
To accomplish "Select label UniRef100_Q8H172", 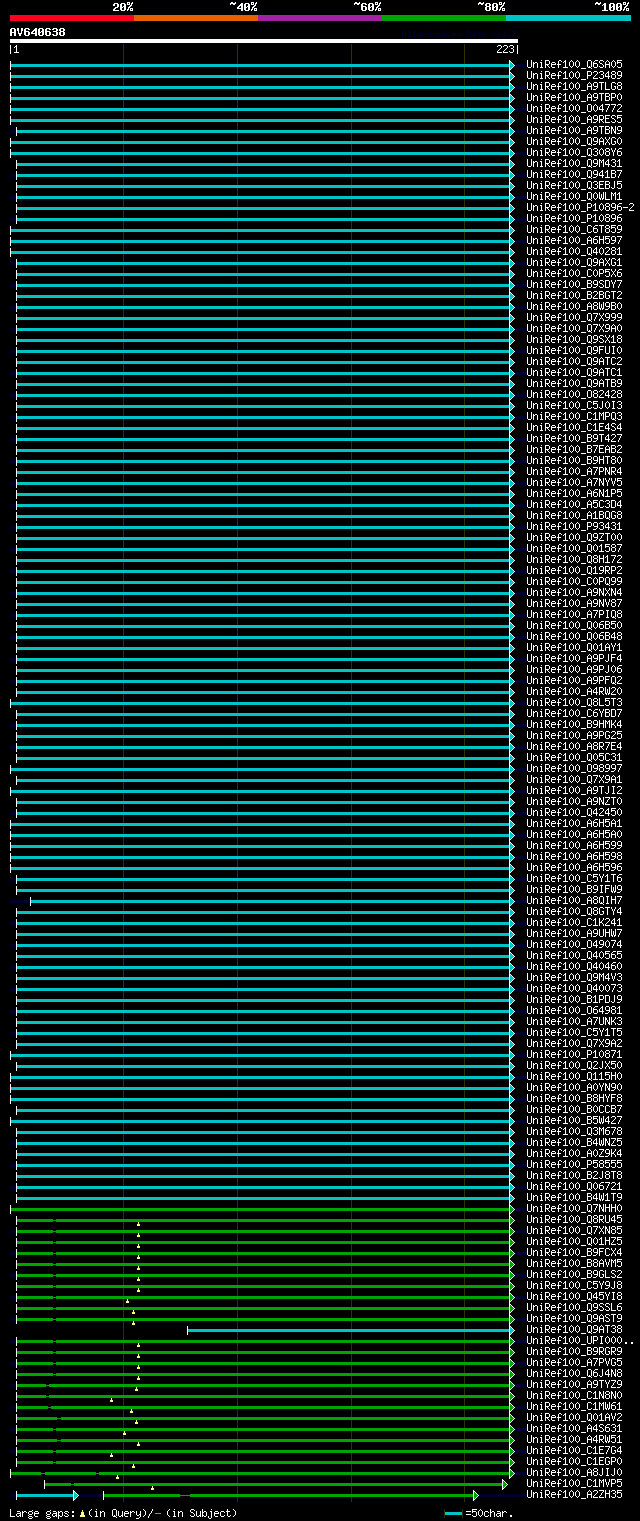I will tap(574, 559).
